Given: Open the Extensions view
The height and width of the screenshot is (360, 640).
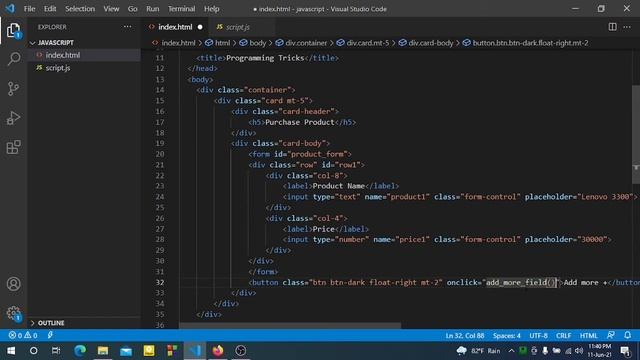Looking at the screenshot, I should 13,147.
